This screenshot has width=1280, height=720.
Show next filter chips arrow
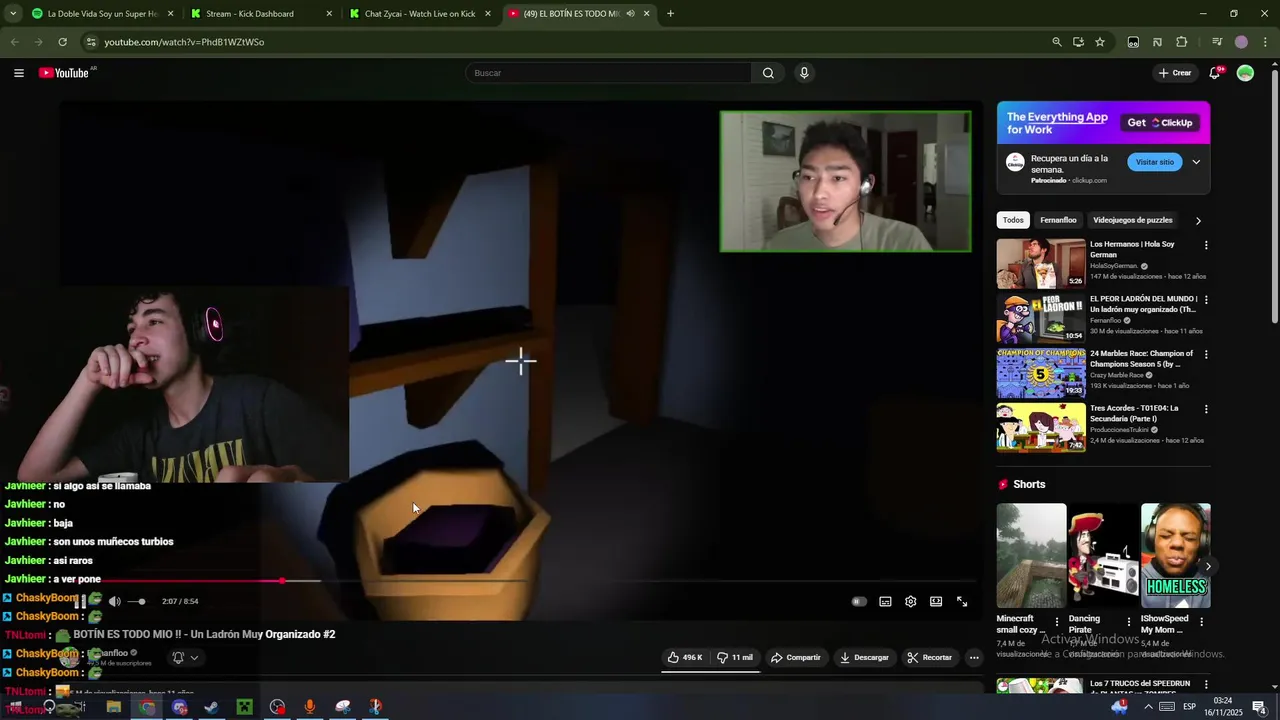tap(1198, 220)
